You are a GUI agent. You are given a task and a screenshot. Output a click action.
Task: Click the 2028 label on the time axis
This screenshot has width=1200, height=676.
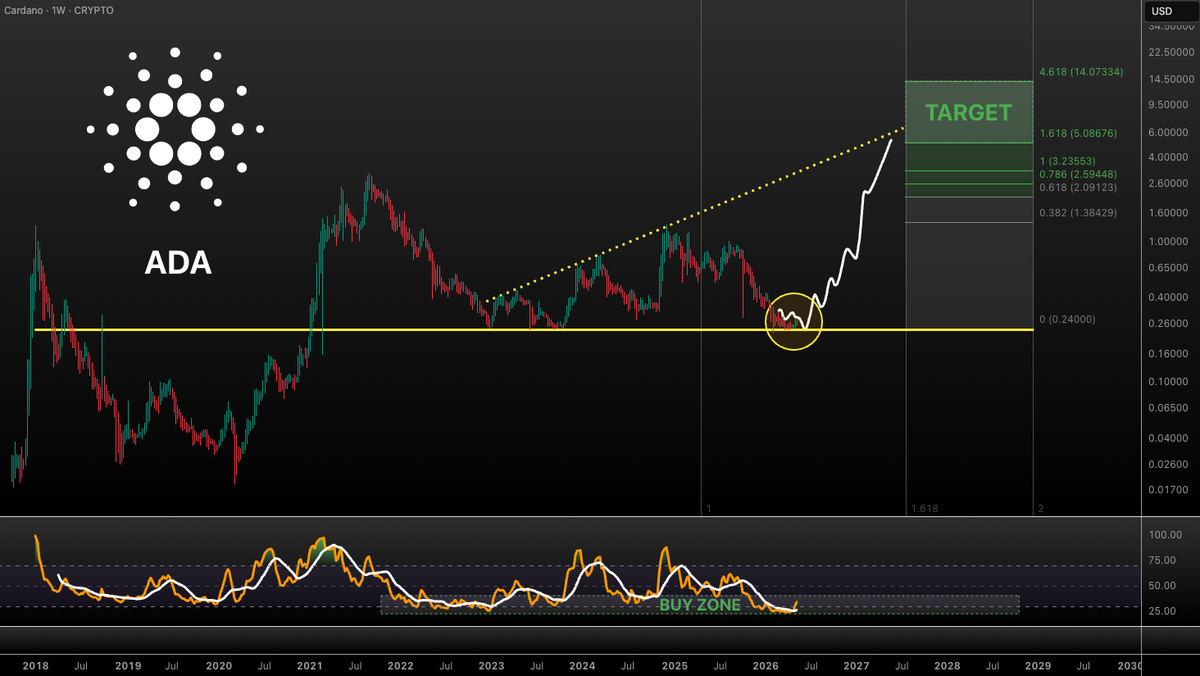pyautogui.click(x=948, y=665)
